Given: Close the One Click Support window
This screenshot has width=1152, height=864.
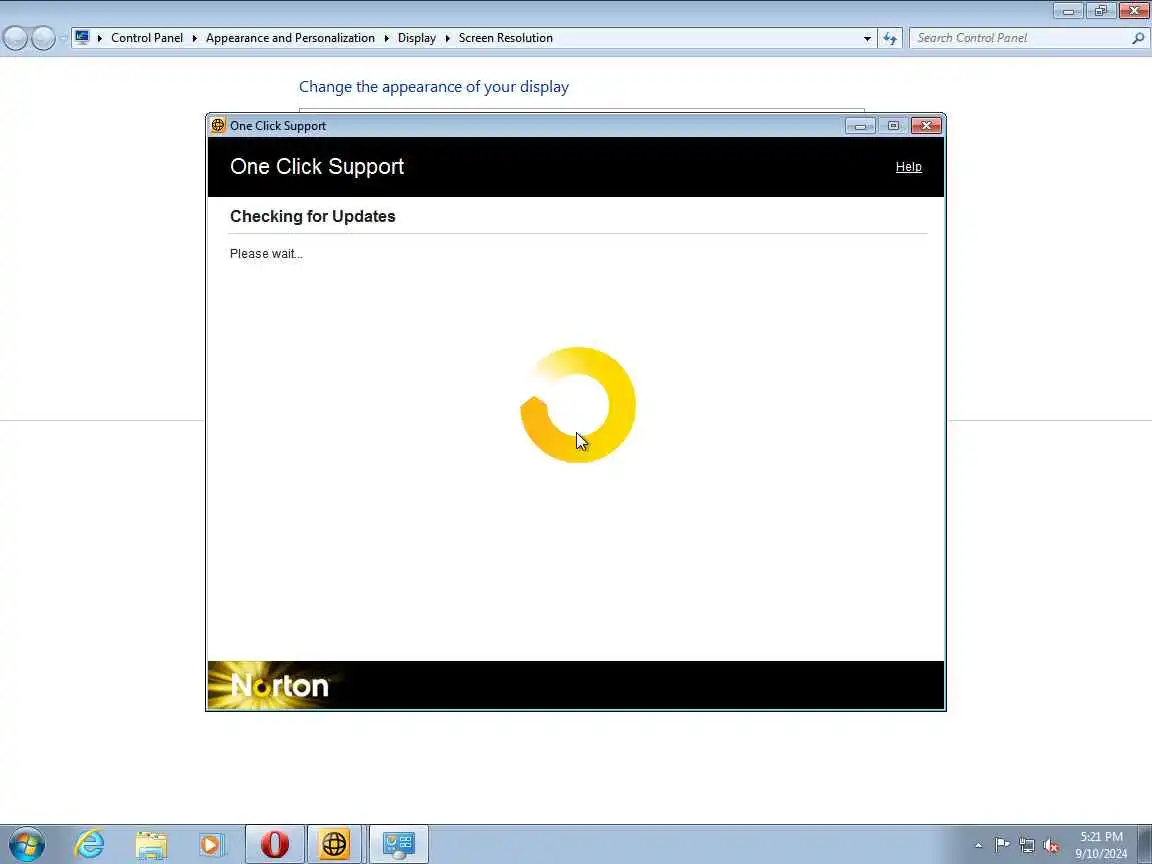Looking at the screenshot, I should click(926, 126).
